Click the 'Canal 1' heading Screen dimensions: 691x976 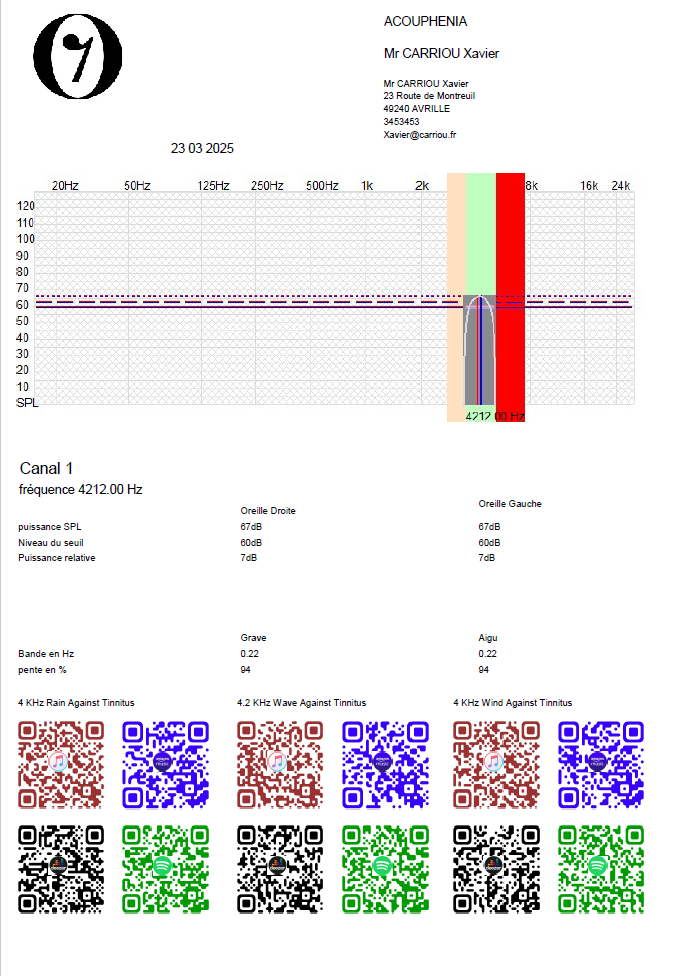point(46,468)
